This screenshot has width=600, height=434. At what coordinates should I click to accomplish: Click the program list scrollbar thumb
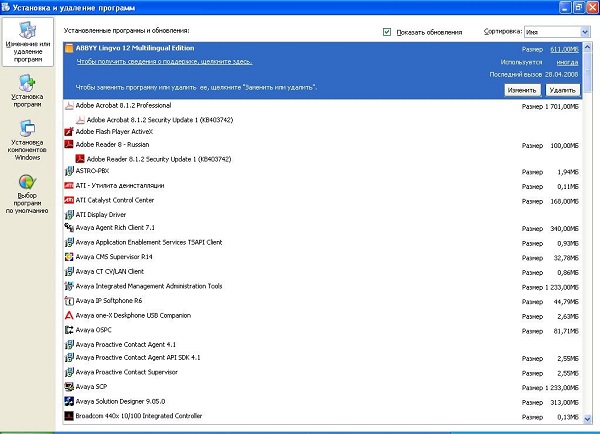[x=588, y=72]
